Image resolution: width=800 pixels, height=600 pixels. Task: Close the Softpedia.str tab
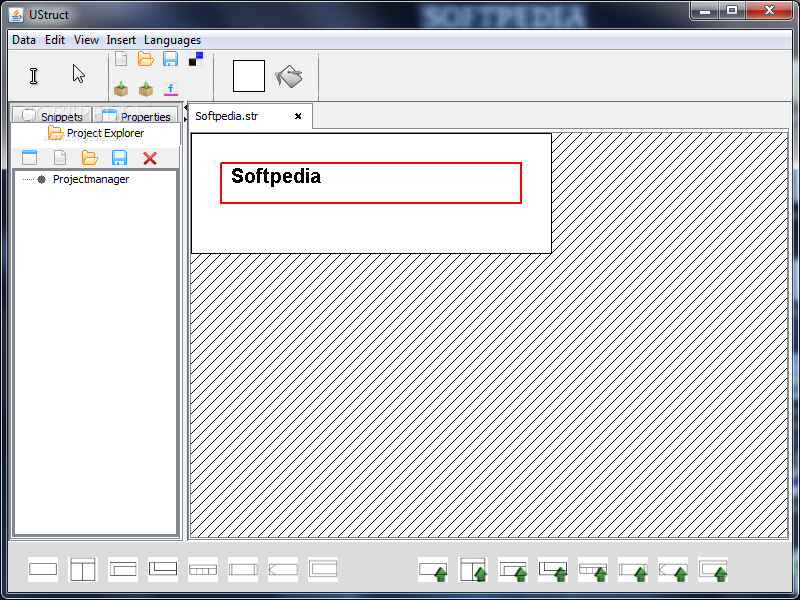298,116
